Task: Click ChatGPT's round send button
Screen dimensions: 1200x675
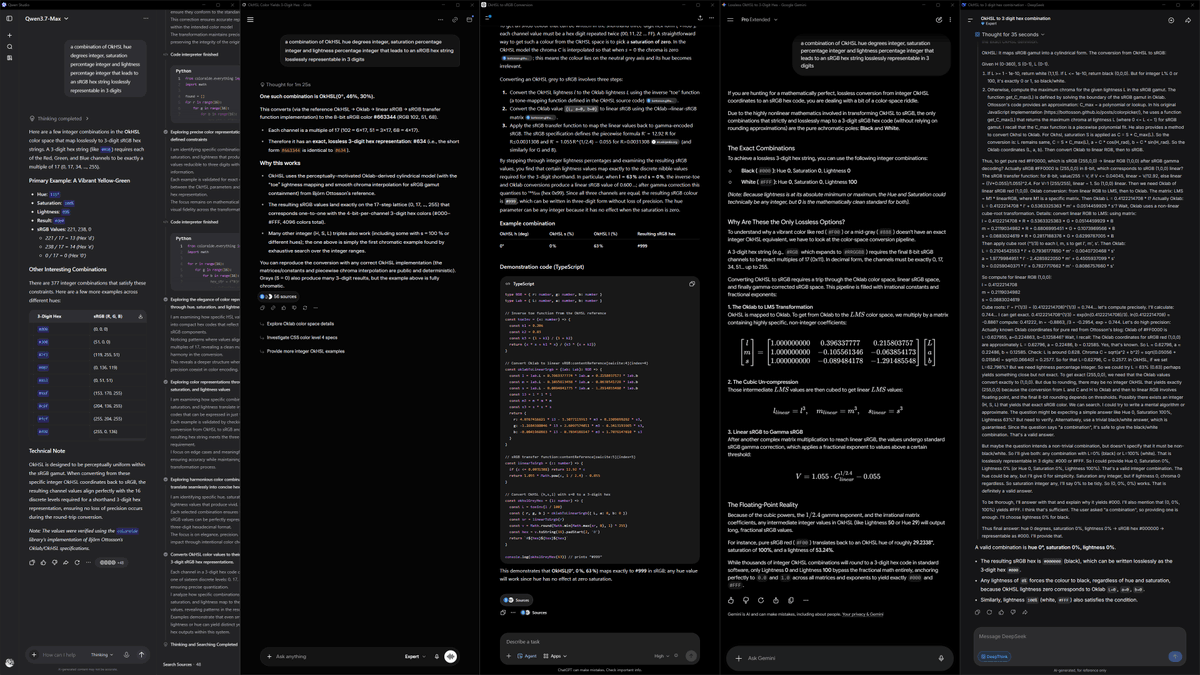Action: coord(692,656)
